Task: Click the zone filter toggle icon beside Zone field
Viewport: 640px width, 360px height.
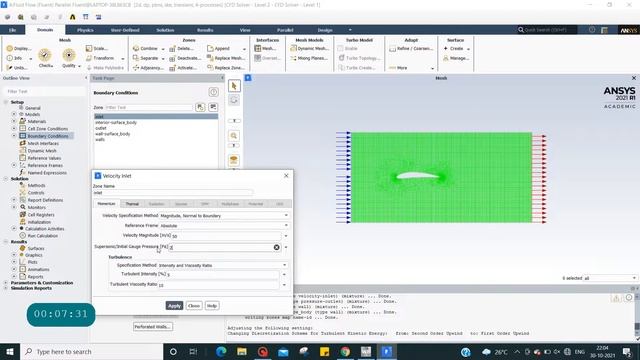Action: tap(200, 107)
